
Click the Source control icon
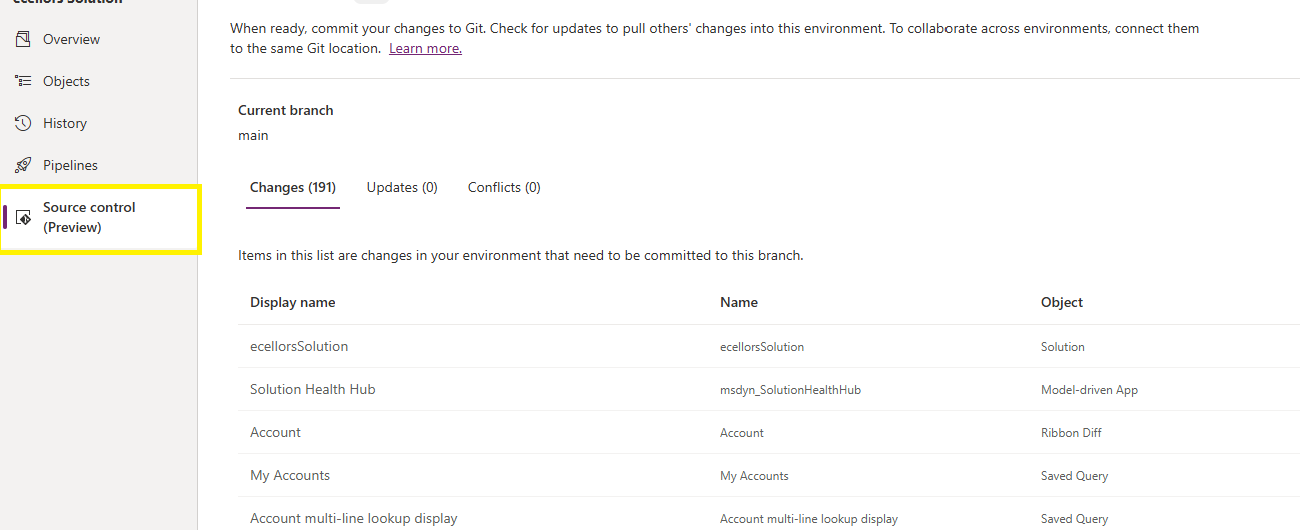tap(24, 217)
